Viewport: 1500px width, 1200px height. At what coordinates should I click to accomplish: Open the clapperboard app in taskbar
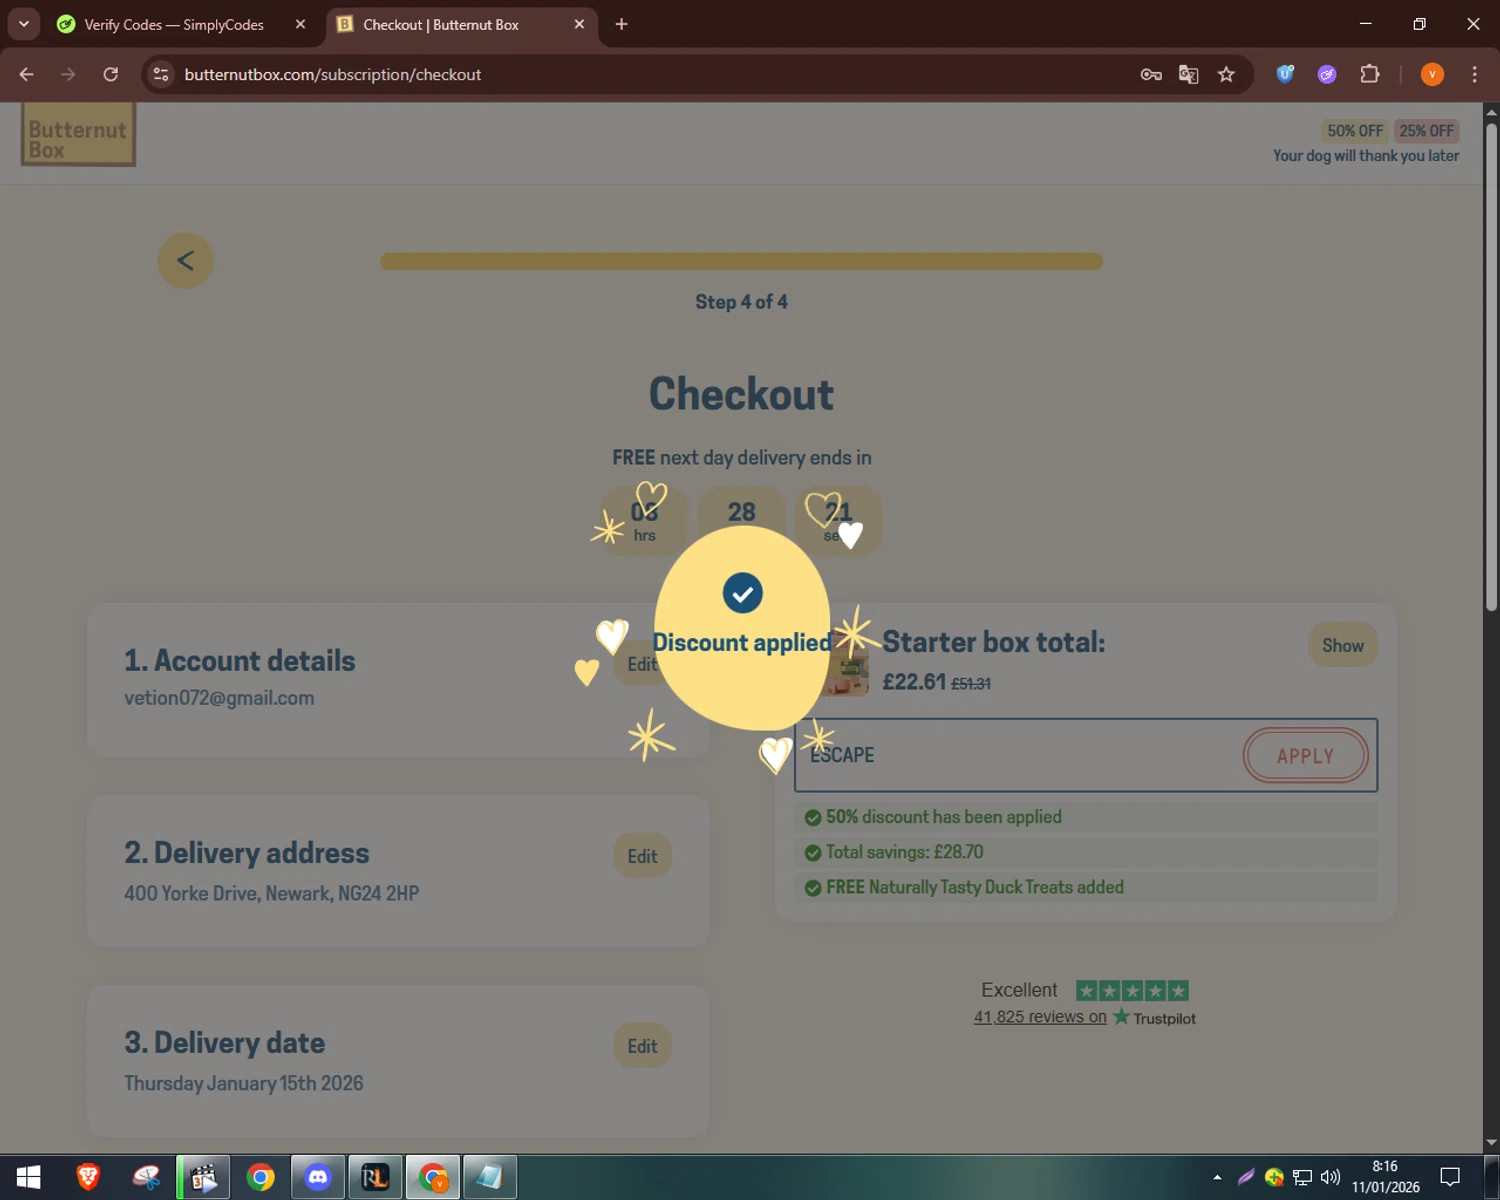203,1177
